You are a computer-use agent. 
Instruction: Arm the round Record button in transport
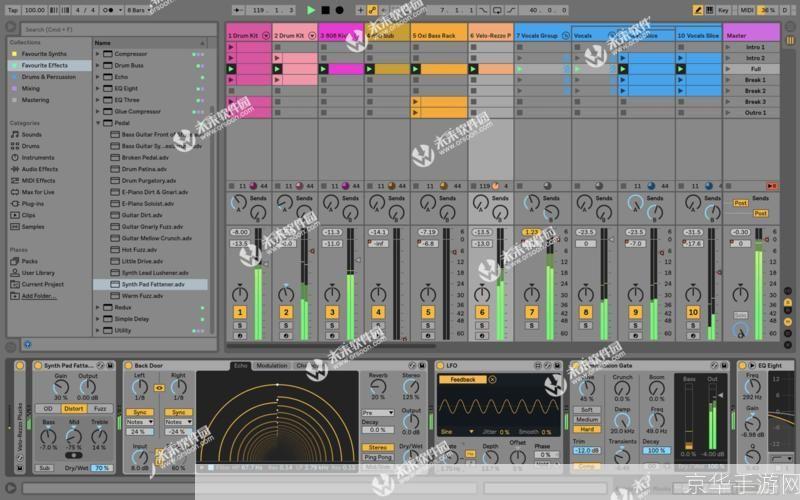pyautogui.click(x=340, y=10)
